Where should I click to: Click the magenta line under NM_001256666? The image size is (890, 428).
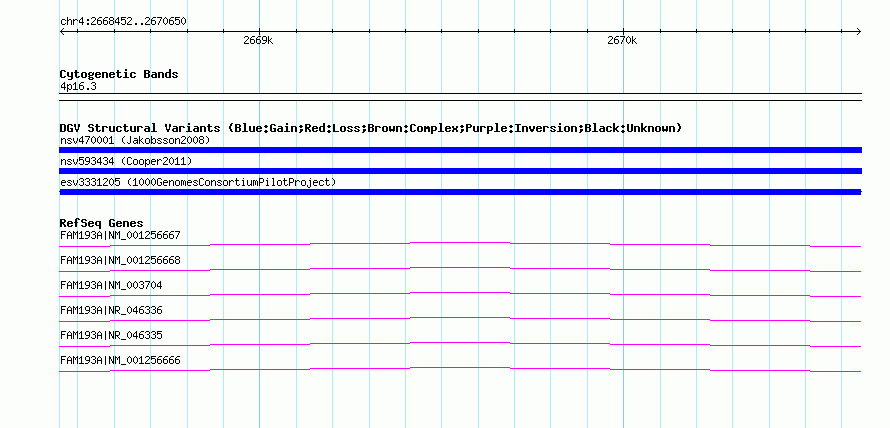click(x=460, y=369)
